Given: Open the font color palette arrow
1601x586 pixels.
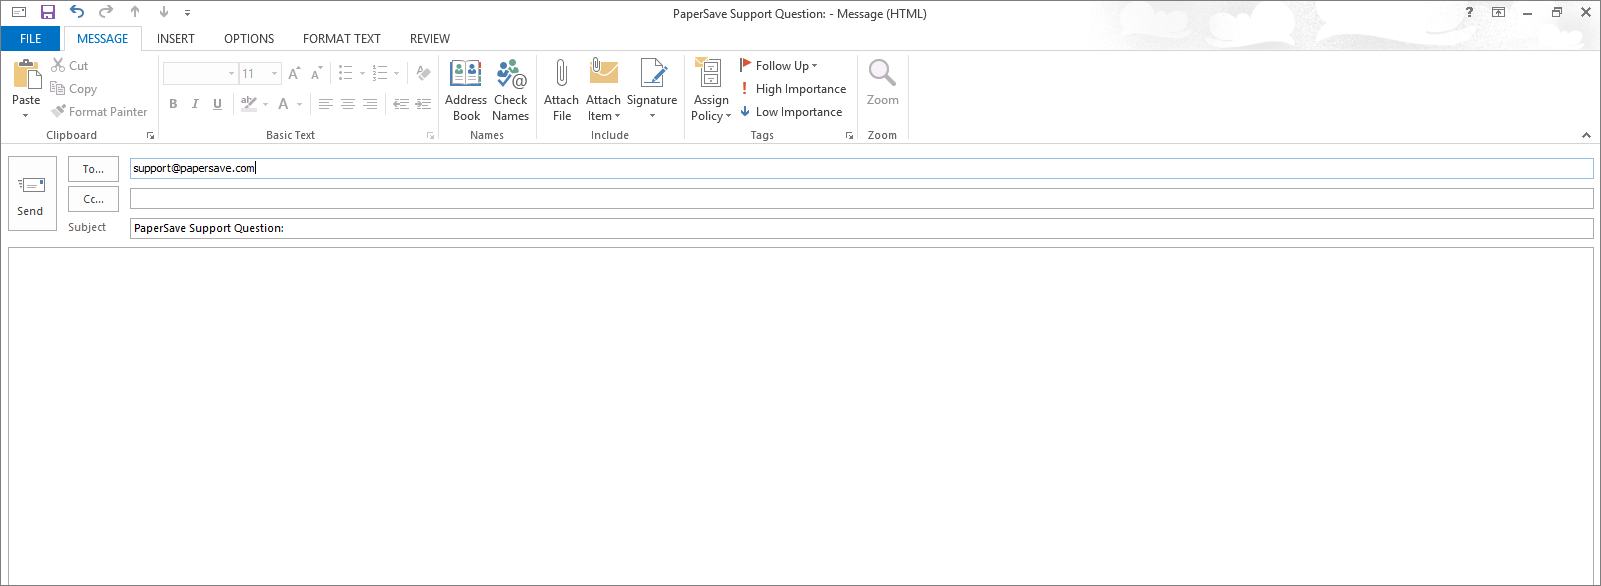Looking at the screenshot, I should (299, 104).
